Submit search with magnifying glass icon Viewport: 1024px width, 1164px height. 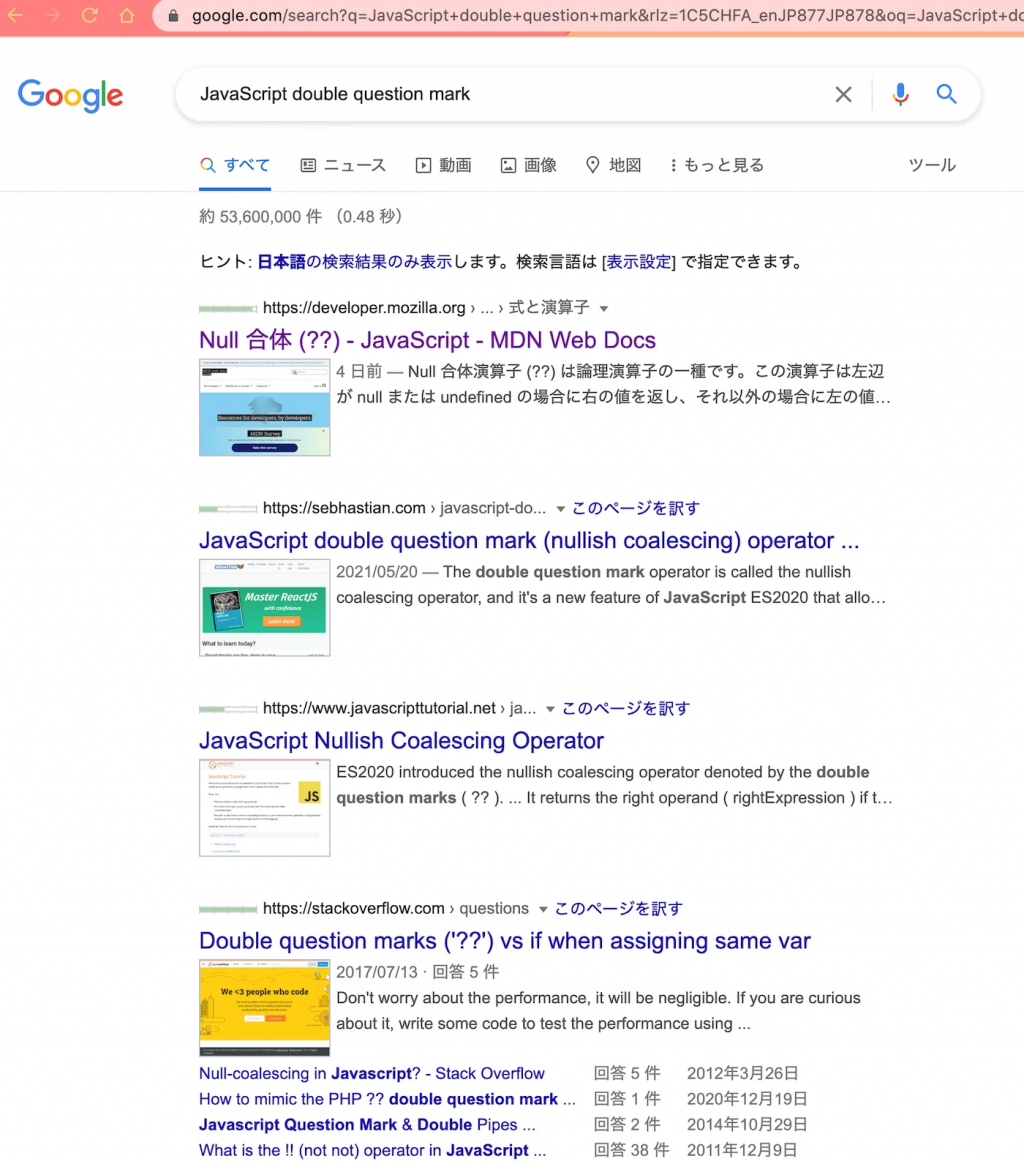(x=946, y=94)
